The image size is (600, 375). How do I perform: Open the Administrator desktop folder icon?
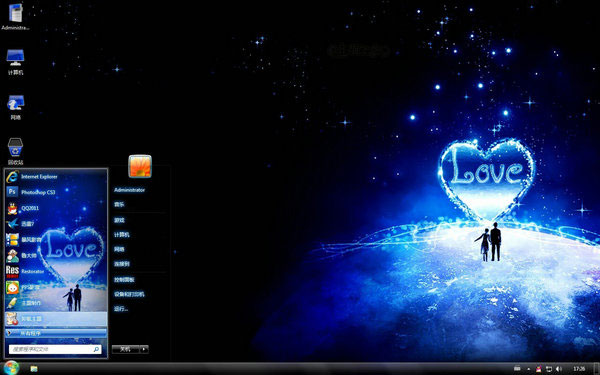coord(15,16)
